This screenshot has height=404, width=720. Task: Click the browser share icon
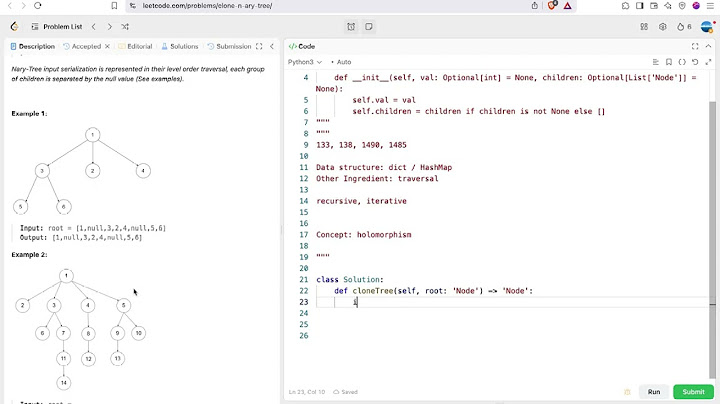[x=534, y=6]
